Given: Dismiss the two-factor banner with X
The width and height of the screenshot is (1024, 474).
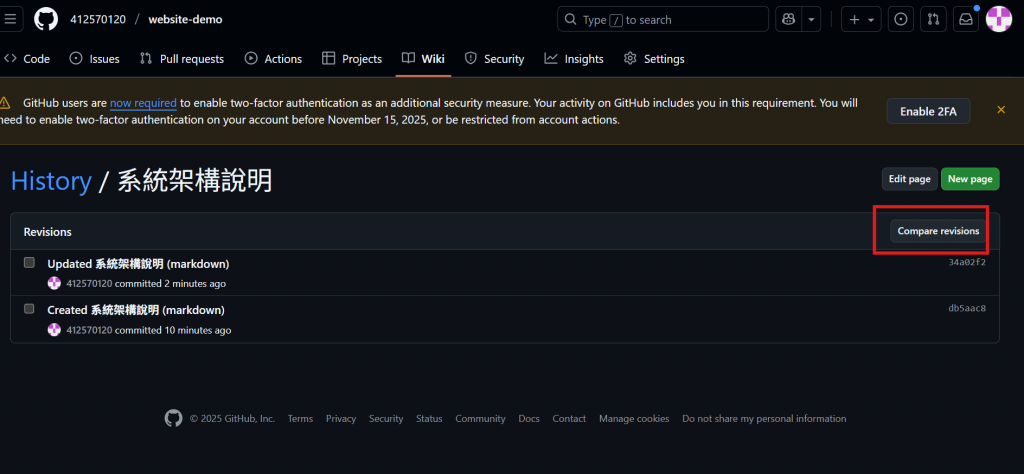Looking at the screenshot, I should (1001, 110).
